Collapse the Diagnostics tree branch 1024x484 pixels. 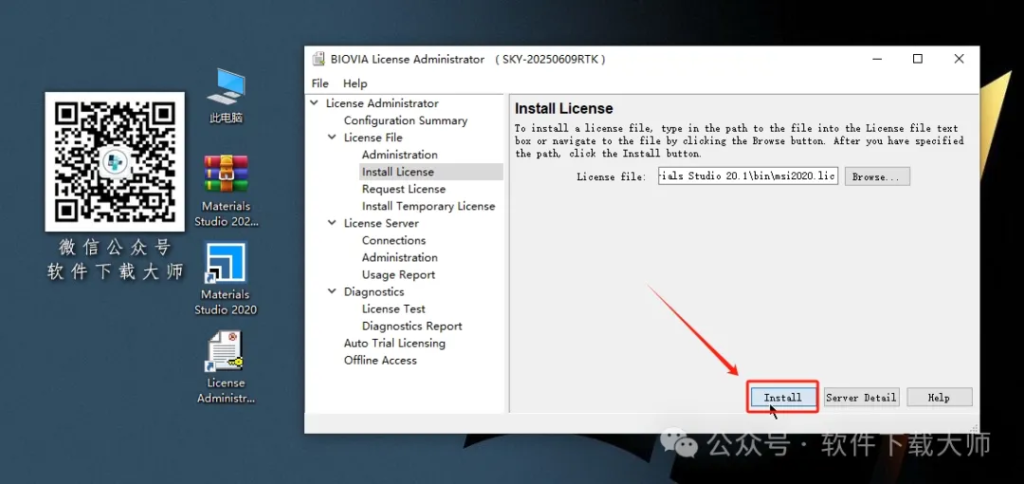click(x=333, y=292)
